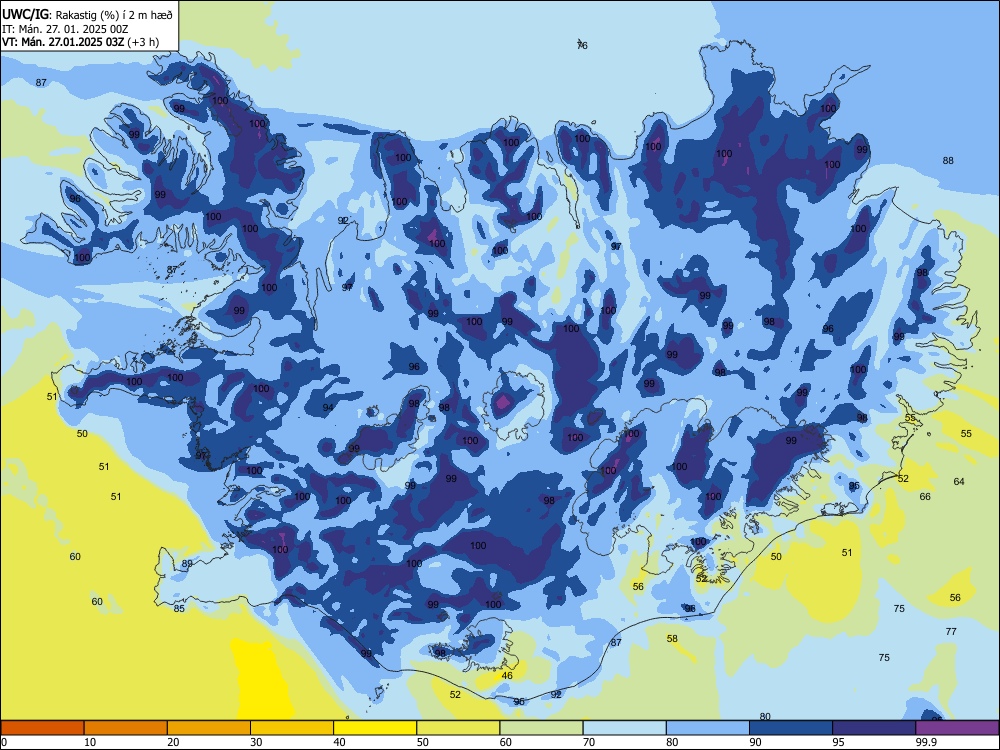Image resolution: width=1000 pixels, height=750 pixels.
Task: Click the humidity value '64' east of Iceland
Action: (x=959, y=482)
